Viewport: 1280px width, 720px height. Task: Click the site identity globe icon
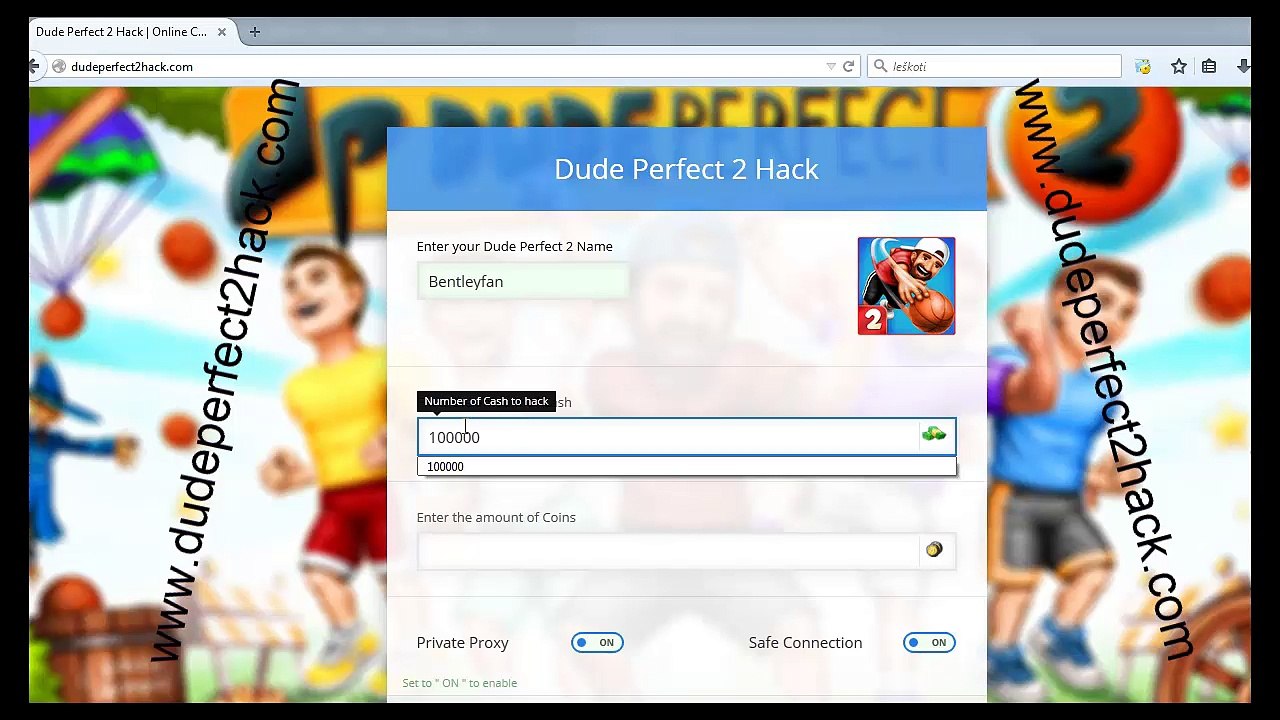tap(58, 67)
